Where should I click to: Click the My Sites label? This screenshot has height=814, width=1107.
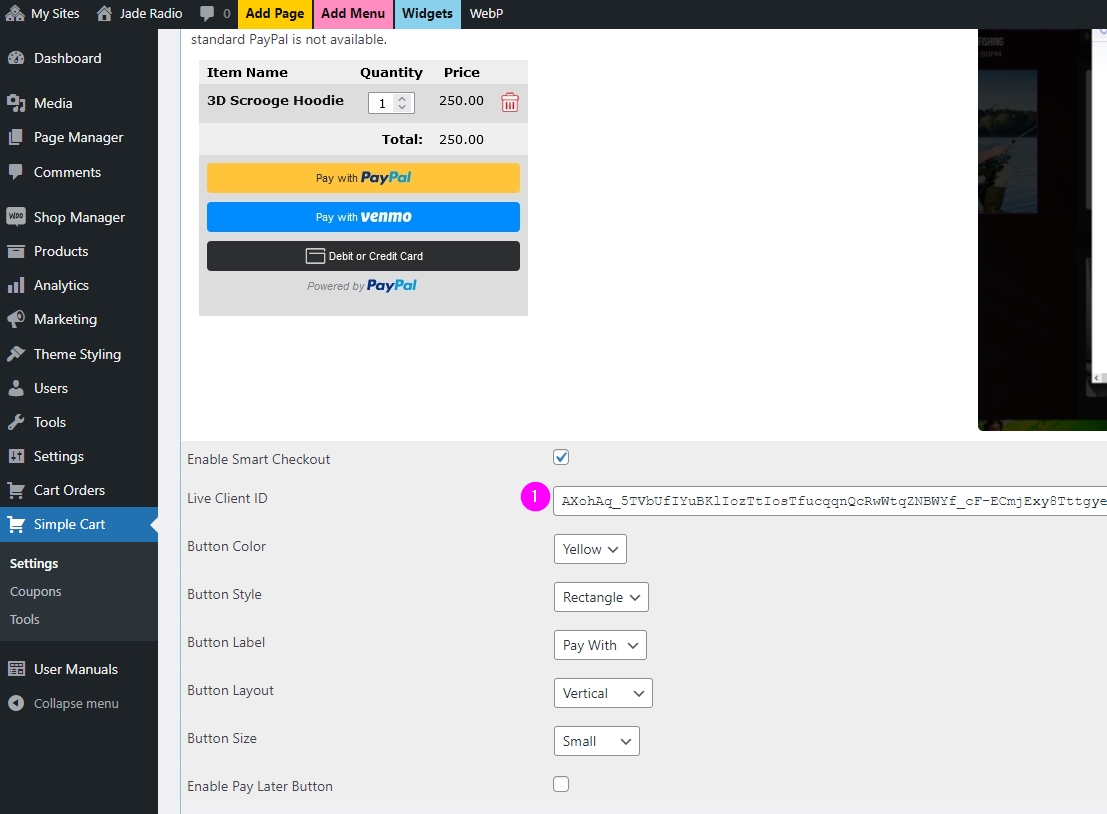(55, 13)
